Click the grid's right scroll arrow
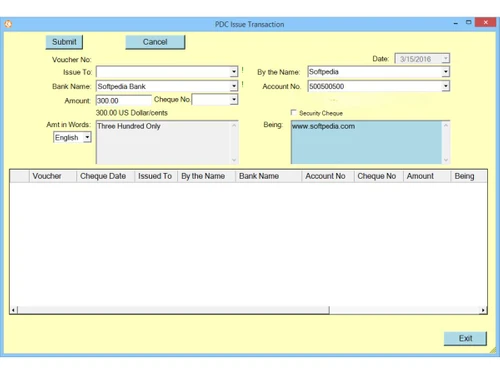Viewport: 500px width, 375px height. click(483, 310)
